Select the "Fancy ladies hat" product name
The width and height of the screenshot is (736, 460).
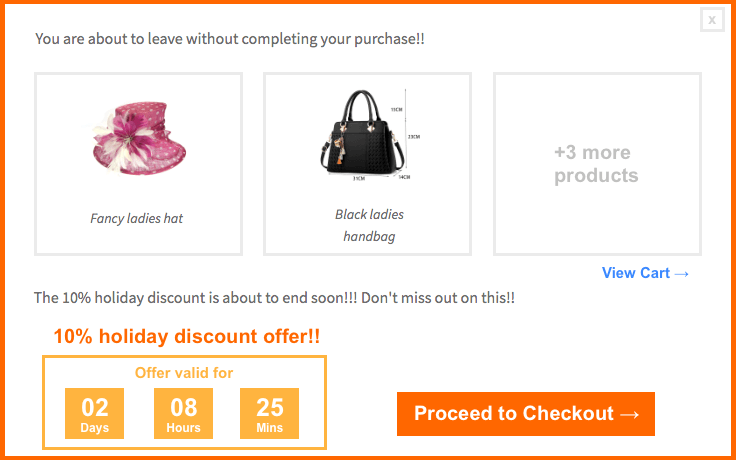point(137,218)
